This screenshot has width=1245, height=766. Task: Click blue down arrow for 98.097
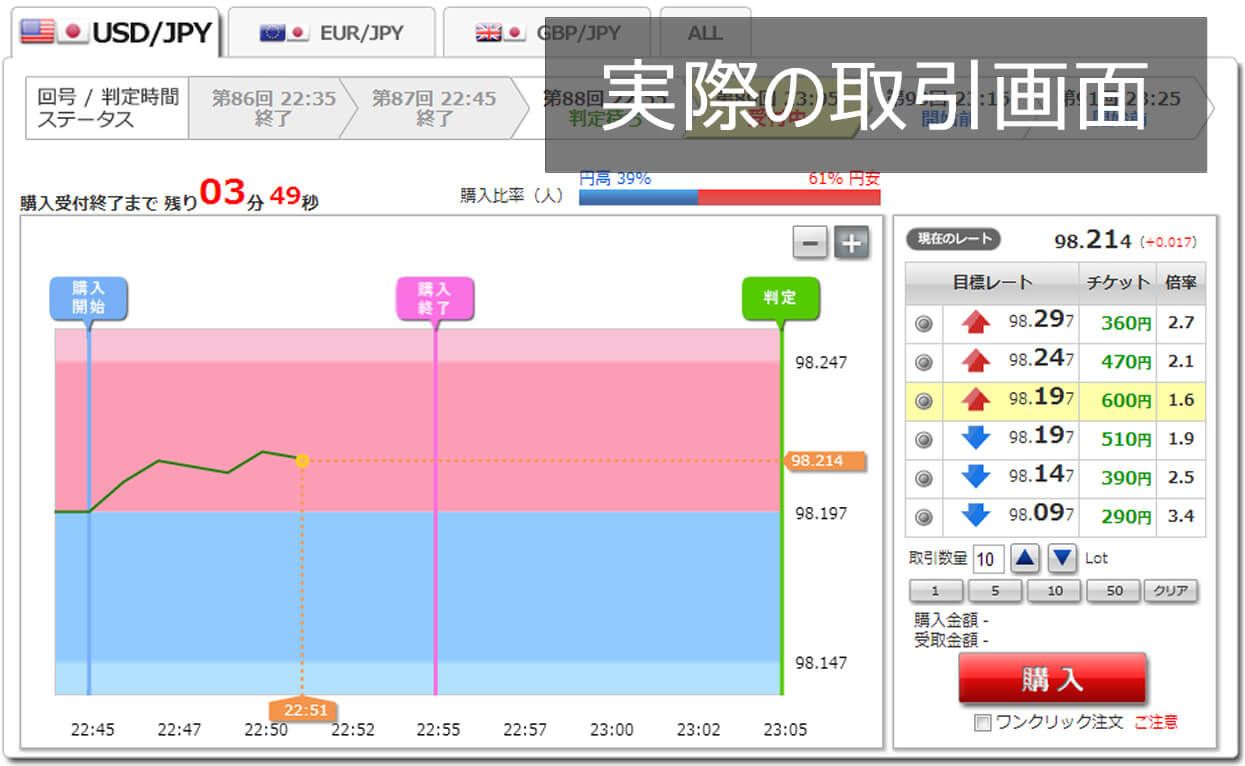coord(975,516)
